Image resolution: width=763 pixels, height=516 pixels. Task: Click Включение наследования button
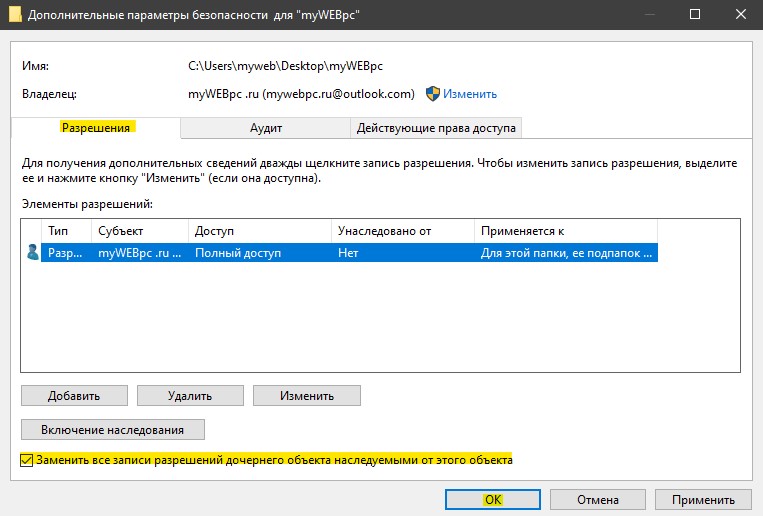(x=112, y=430)
